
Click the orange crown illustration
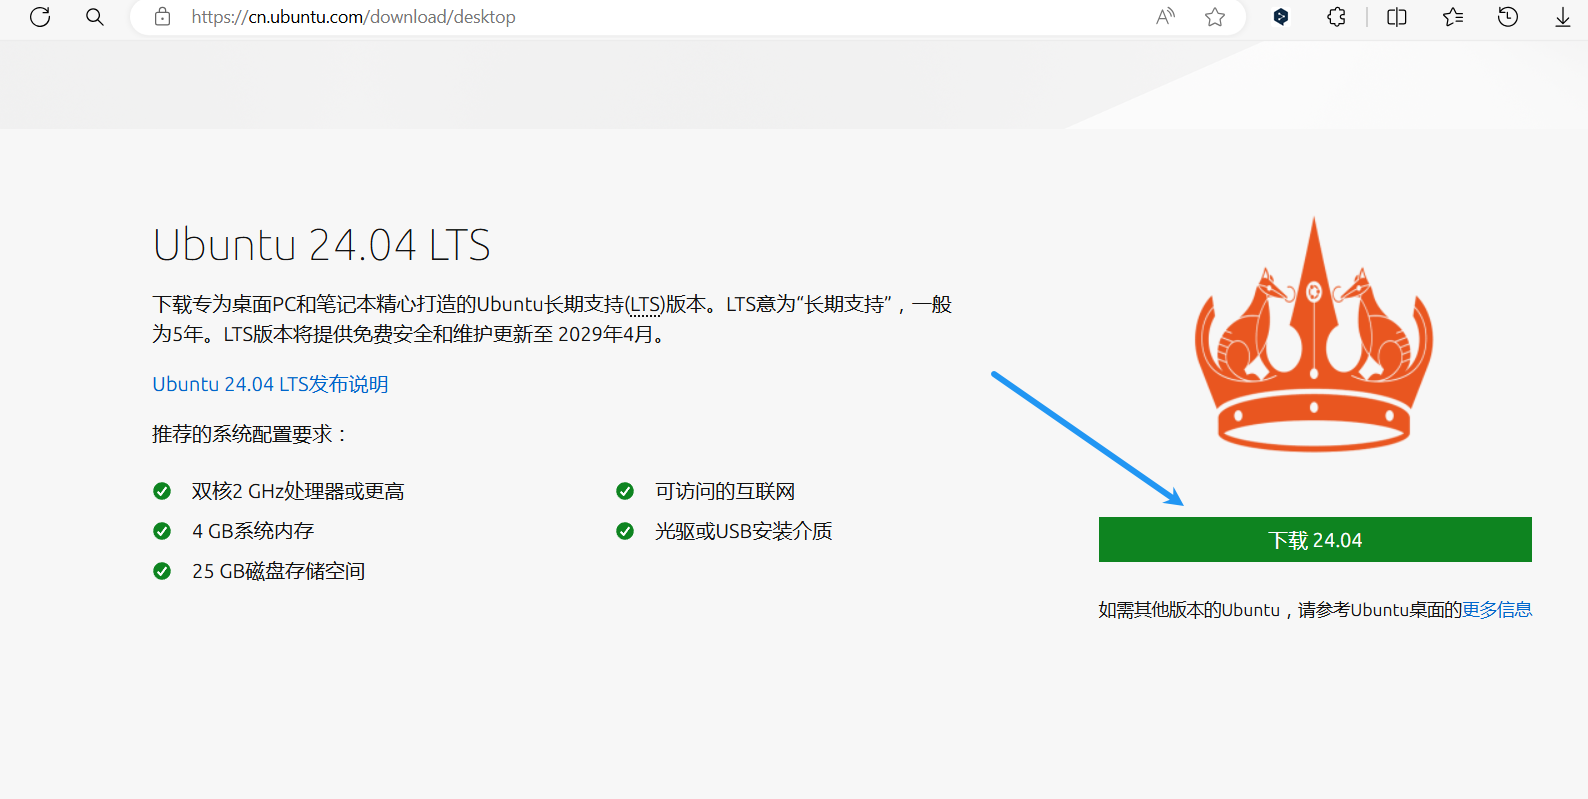(1314, 335)
